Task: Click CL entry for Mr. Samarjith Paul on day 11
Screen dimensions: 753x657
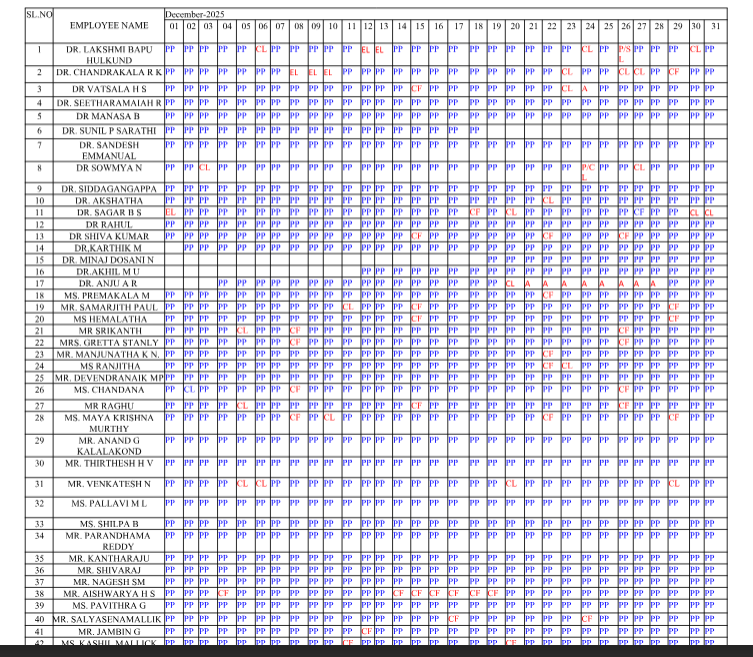Action: click(348, 306)
